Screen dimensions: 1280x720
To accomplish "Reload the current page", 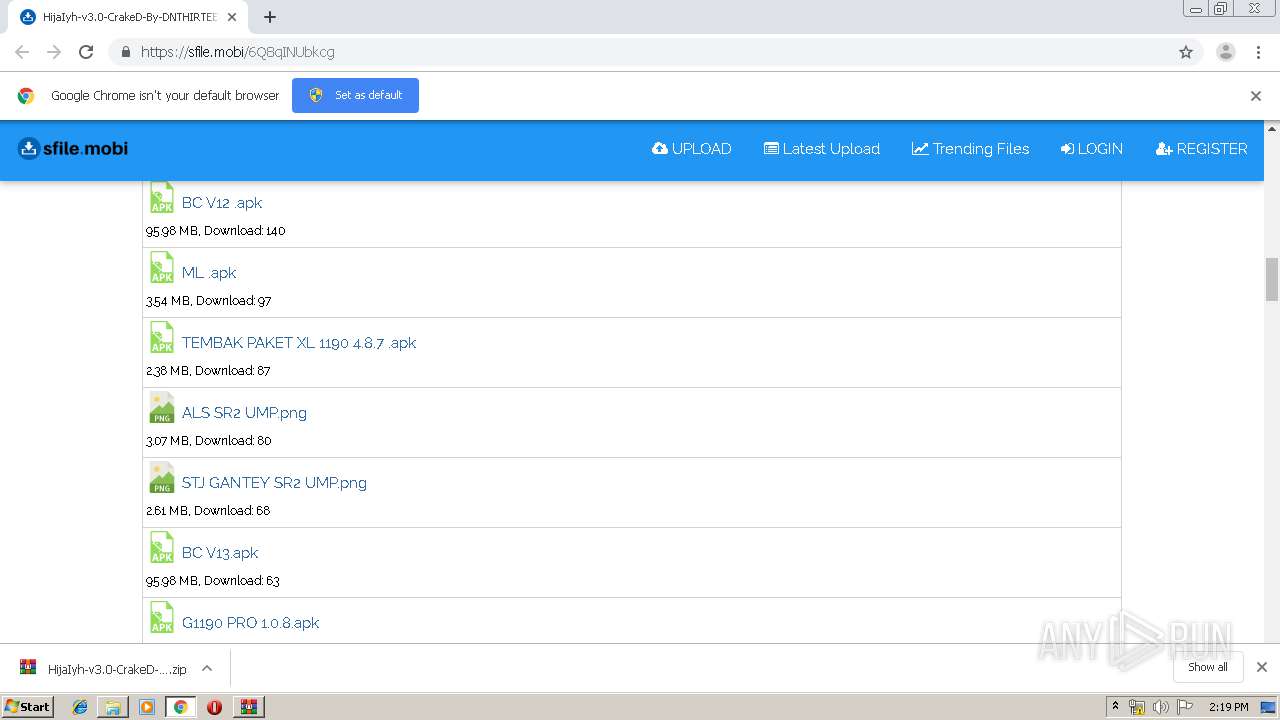I will click(x=86, y=52).
